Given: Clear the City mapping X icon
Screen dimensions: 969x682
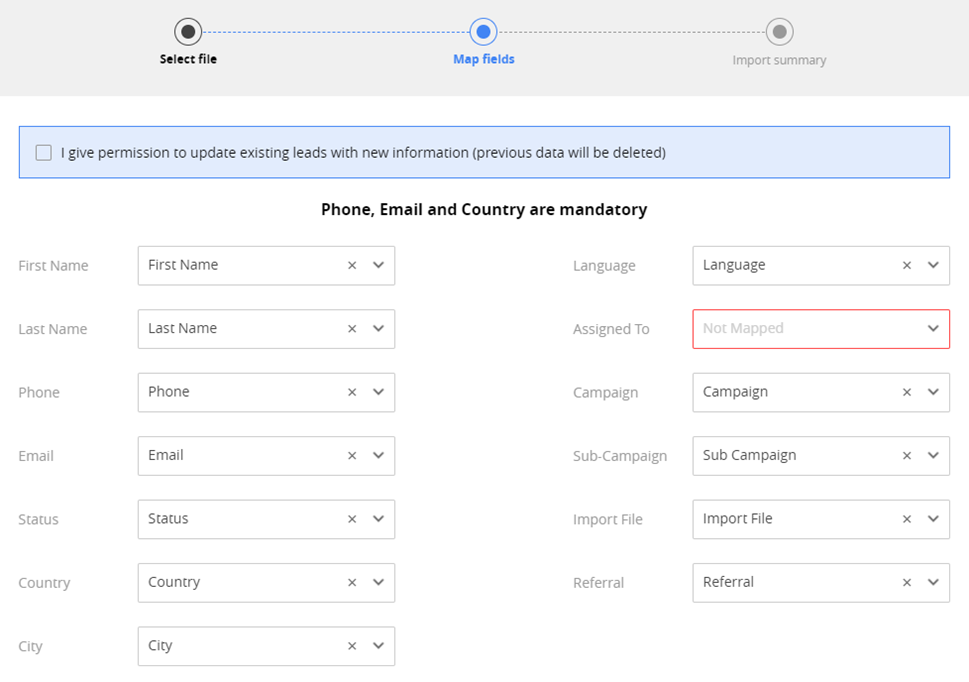Looking at the screenshot, I should pyautogui.click(x=352, y=647).
